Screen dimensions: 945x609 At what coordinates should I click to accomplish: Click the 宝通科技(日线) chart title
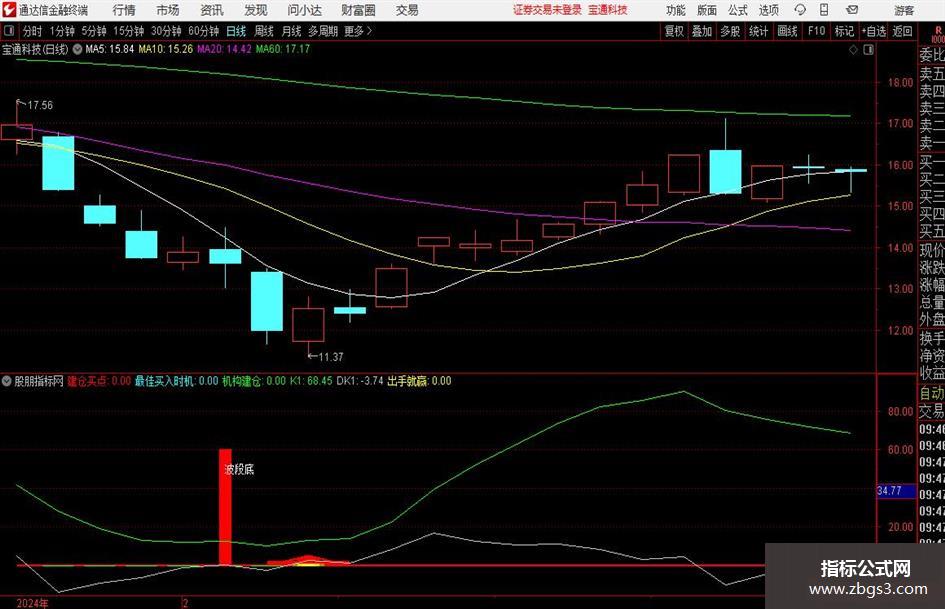[x=35, y=49]
